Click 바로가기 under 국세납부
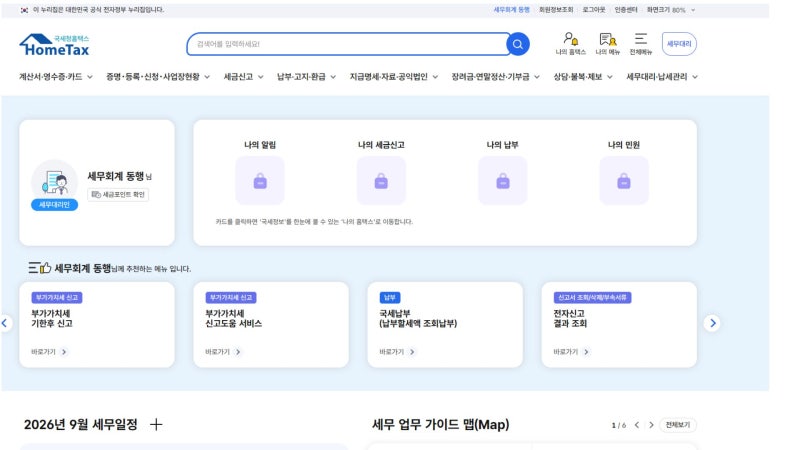This screenshot has height=450, width=800. pyautogui.click(x=397, y=352)
